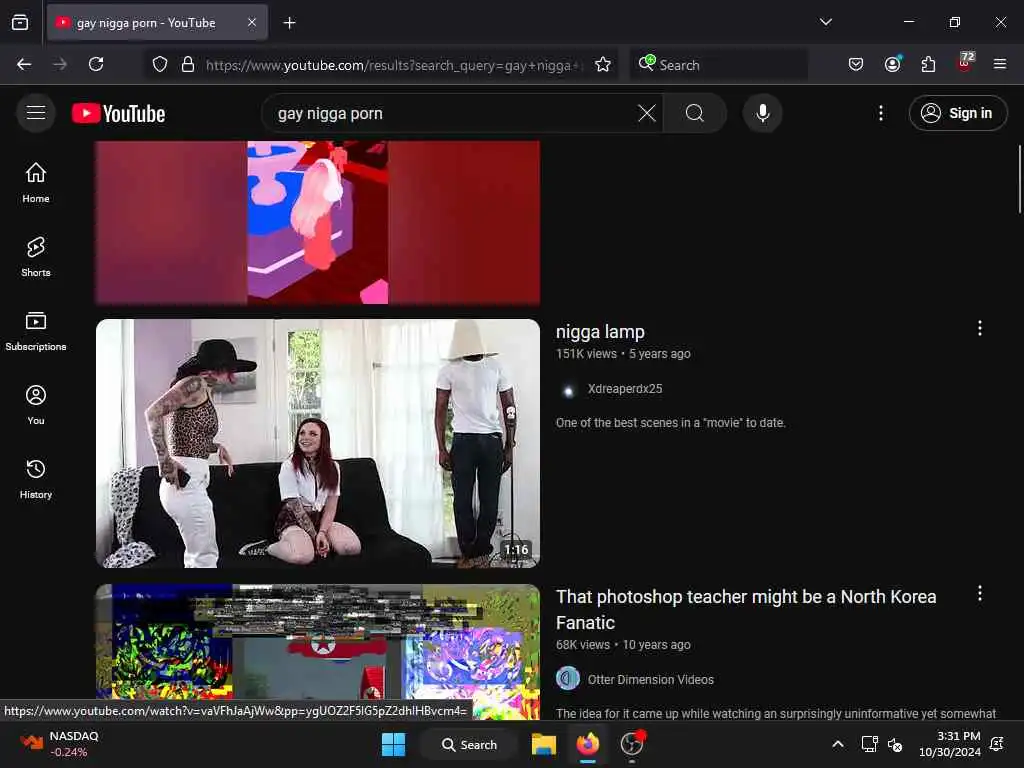Clear the YouTube search box text
This screenshot has width=1024, height=768.
pos(647,113)
